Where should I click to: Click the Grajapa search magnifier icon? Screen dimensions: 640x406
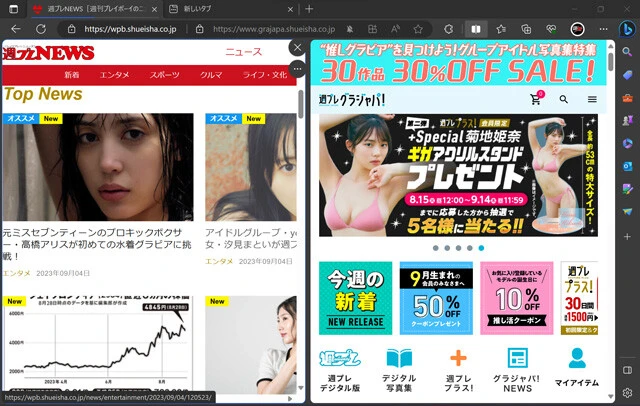pyautogui.click(x=564, y=99)
